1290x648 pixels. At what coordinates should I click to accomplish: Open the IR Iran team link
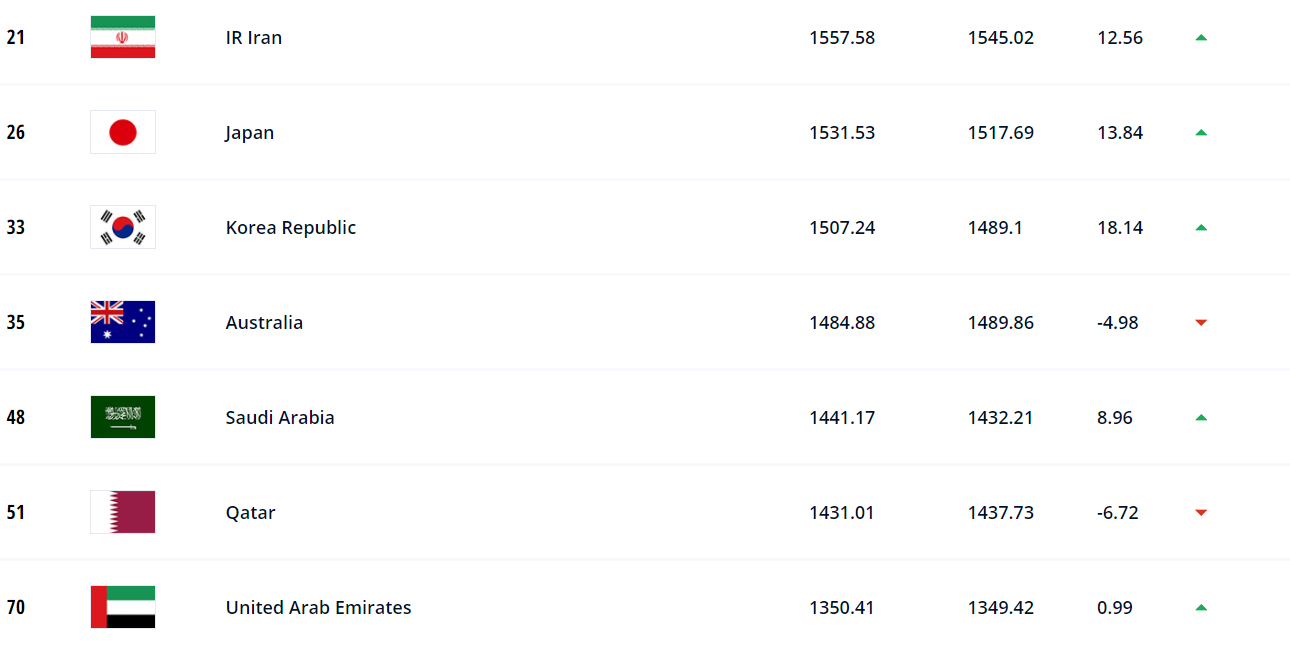click(x=254, y=37)
